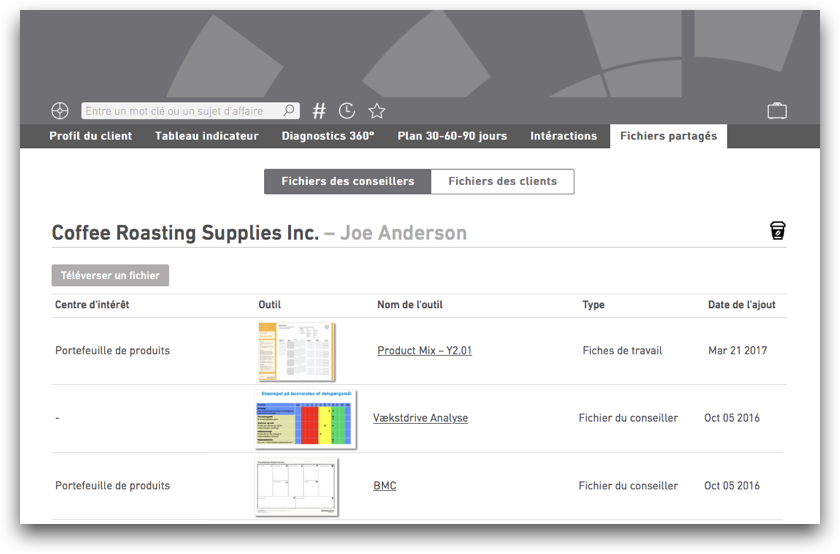Switch to Fichiers des conseillers
The width and height of the screenshot is (840, 554).
tap(348, 182)
